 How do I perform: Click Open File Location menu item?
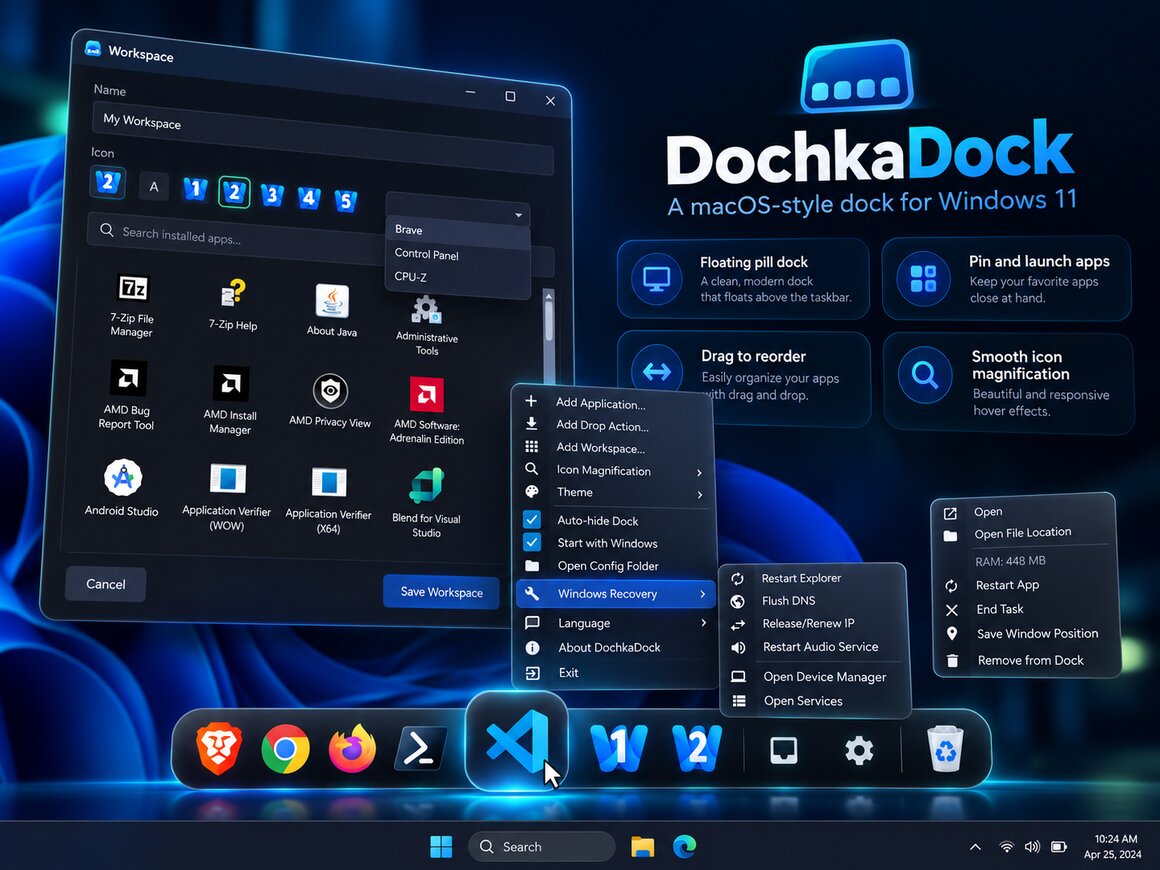click(x=1025, y=533)
